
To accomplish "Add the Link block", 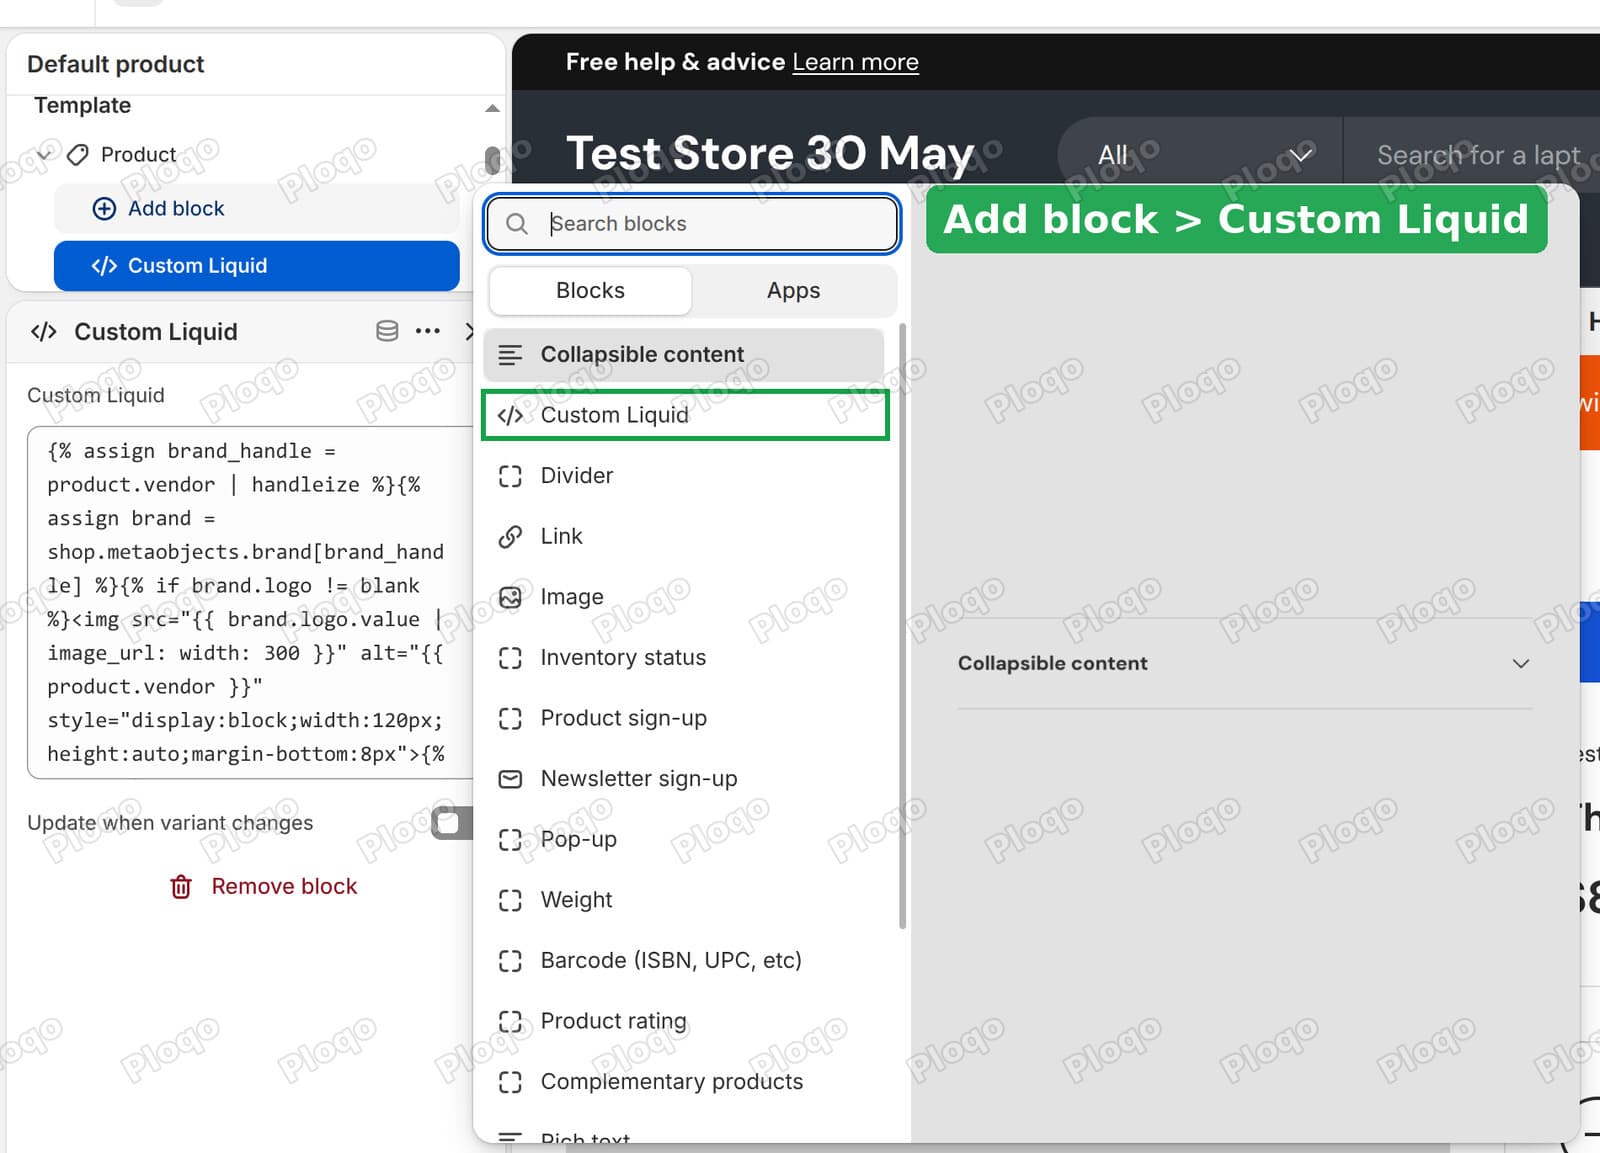I will tap(684, 536).
